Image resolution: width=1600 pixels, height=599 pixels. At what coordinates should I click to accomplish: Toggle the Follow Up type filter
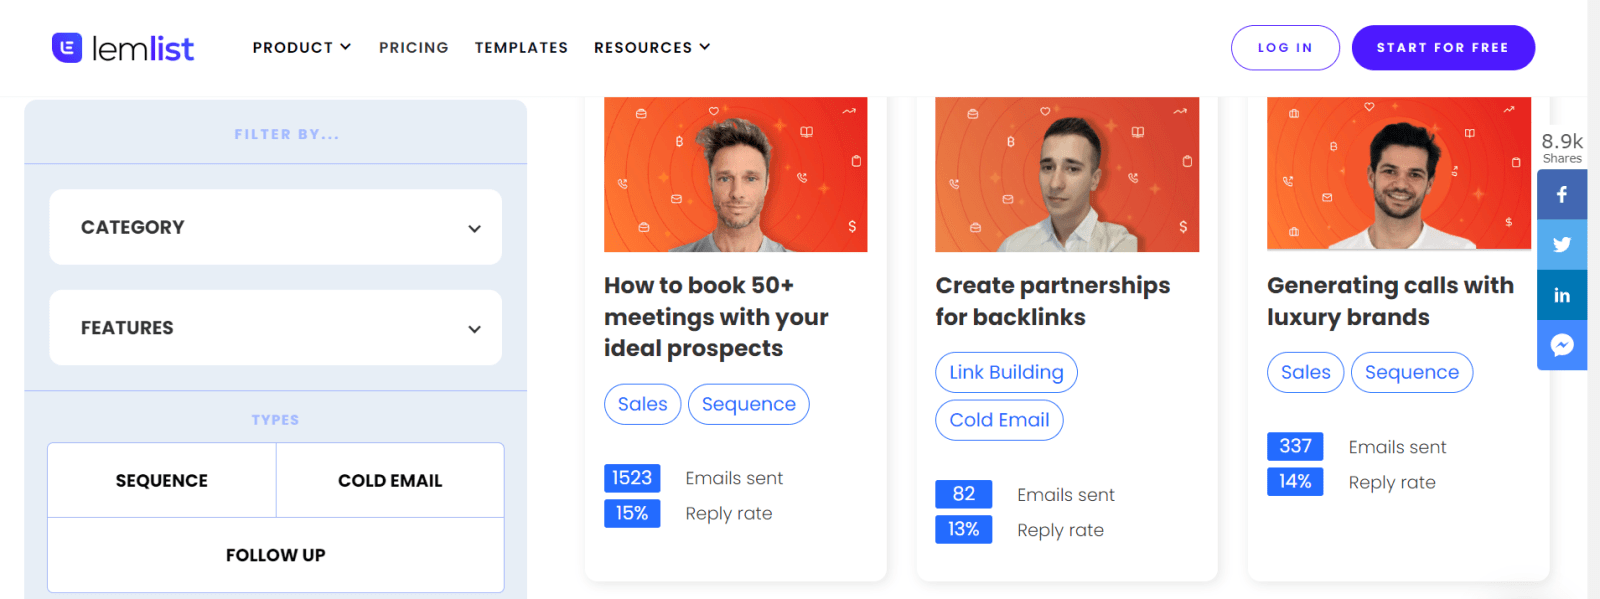tap(276, 555)
